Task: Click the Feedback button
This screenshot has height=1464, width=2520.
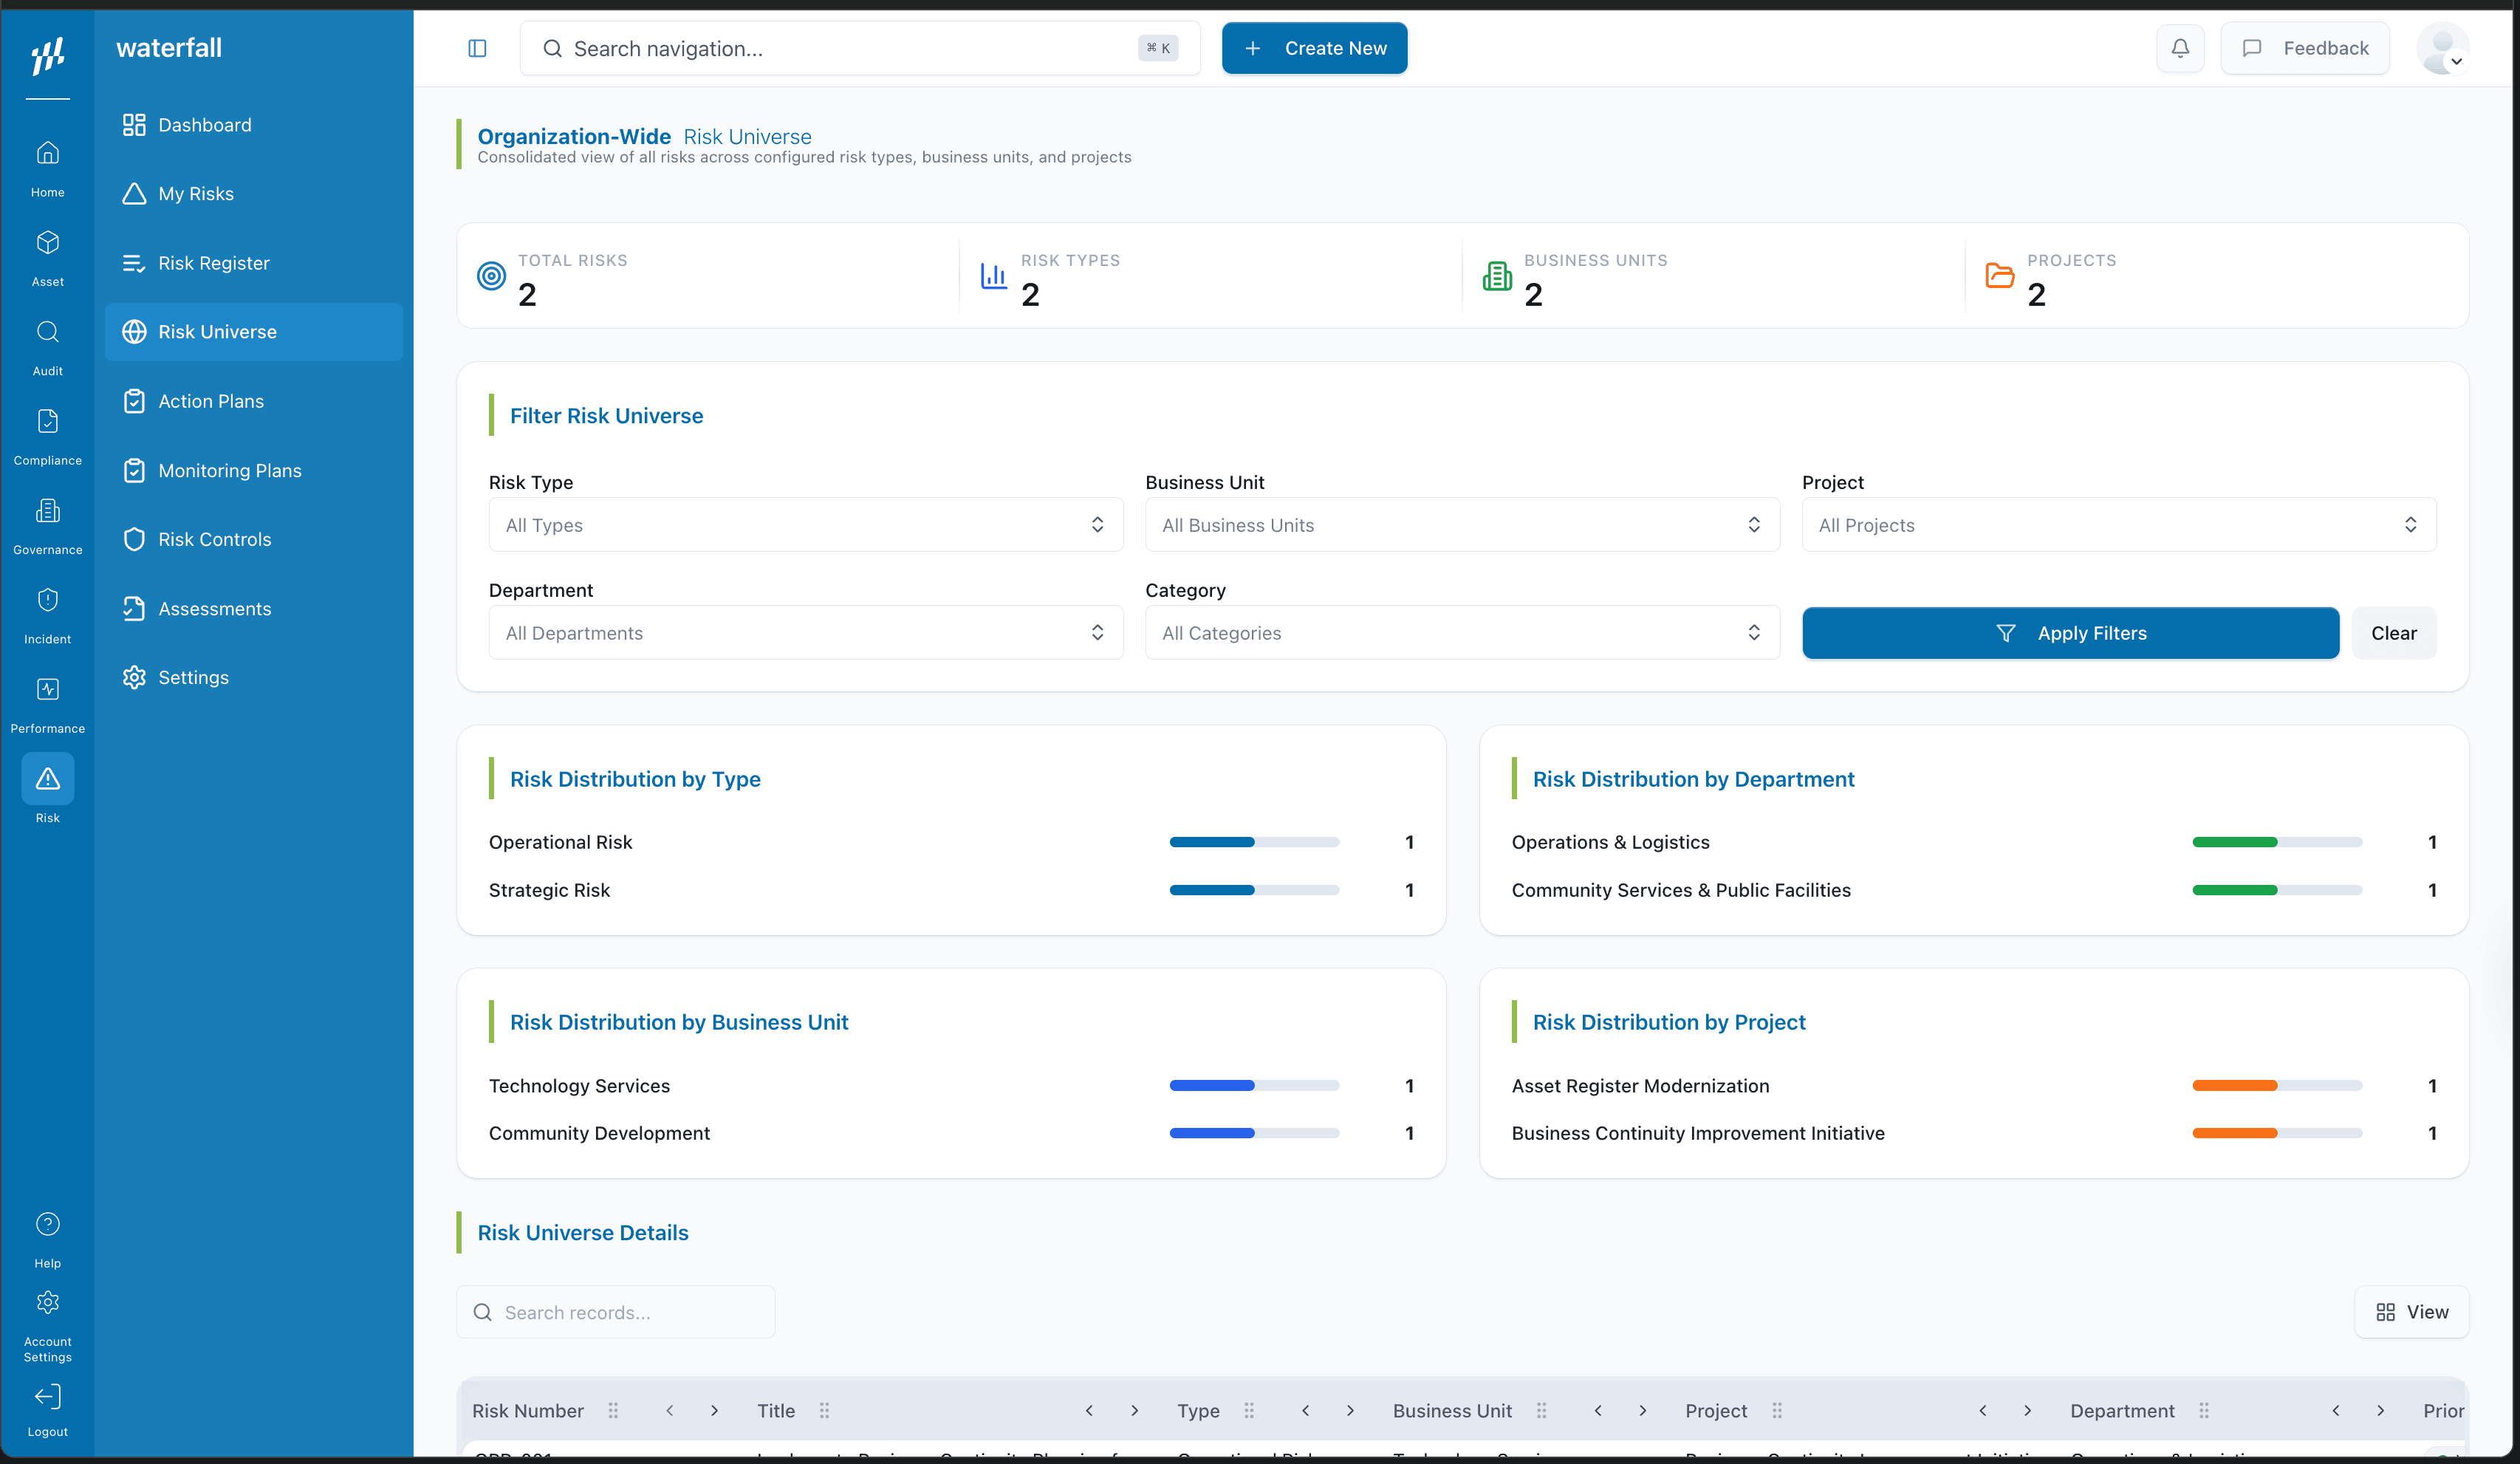Action: click(x=2304, y=48)
